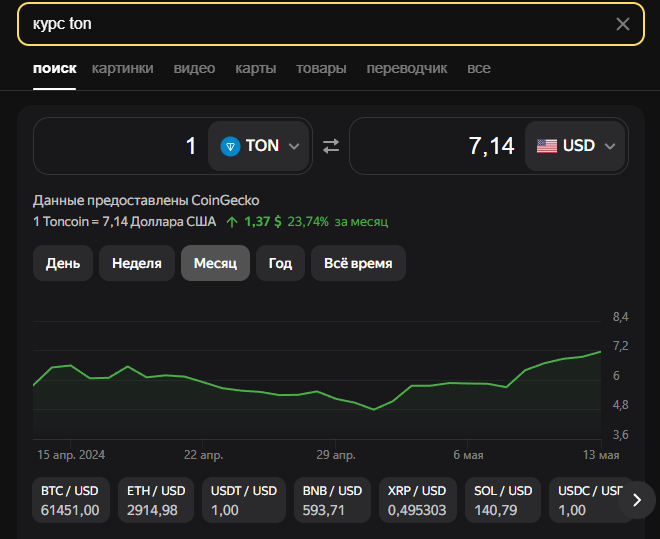Screen dimensions: 660x539
Task: Show the 'День' chart period
Action: [63, 263]
